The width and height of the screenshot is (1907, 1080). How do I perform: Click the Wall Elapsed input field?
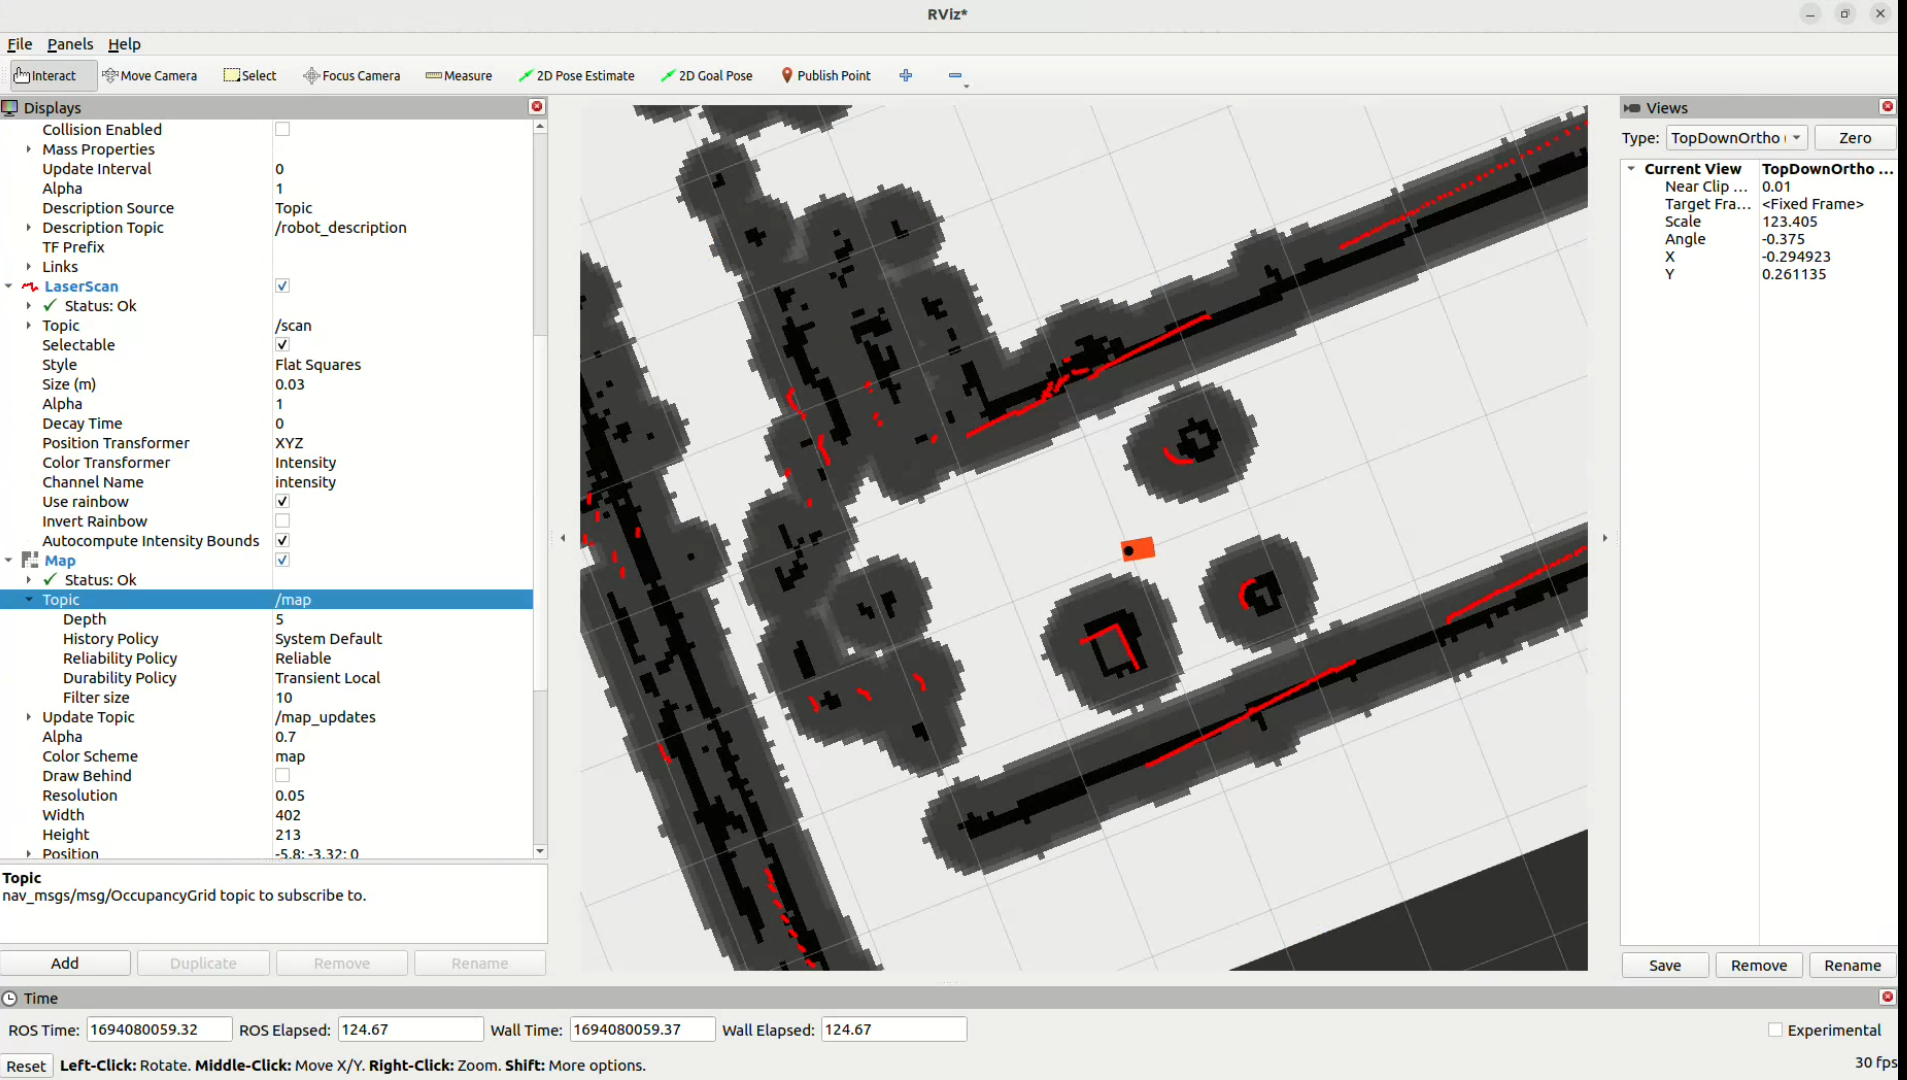(x=894, y=1029)
